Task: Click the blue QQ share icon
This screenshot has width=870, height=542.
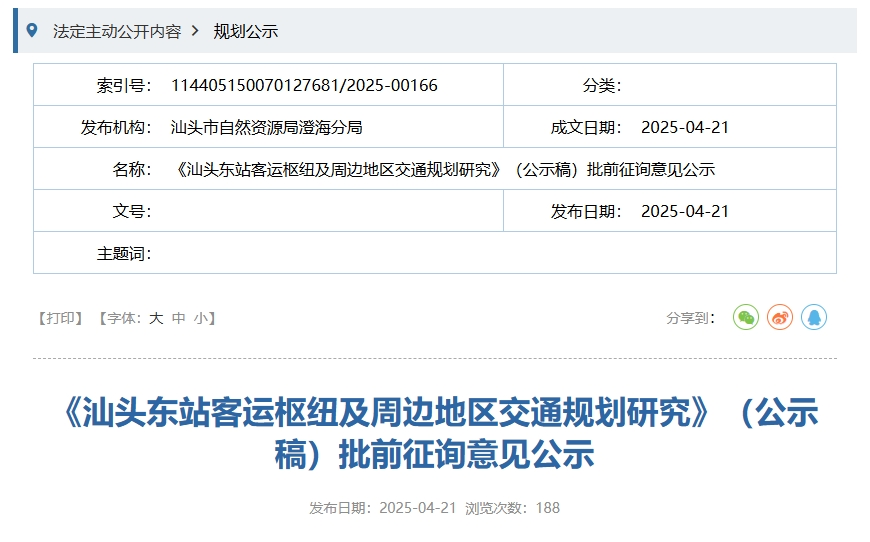Action: click(814, 318)
